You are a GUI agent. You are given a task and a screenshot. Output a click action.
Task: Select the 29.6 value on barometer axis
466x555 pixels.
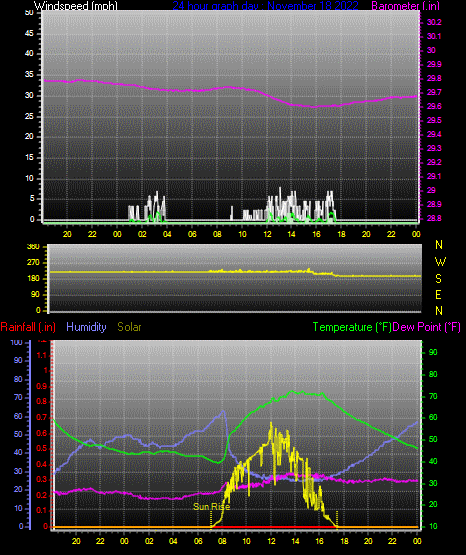[434, 107]
